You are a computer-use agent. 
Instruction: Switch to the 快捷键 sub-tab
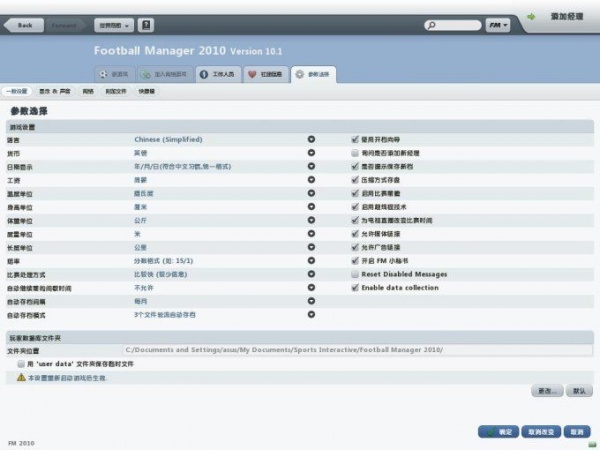147,91
